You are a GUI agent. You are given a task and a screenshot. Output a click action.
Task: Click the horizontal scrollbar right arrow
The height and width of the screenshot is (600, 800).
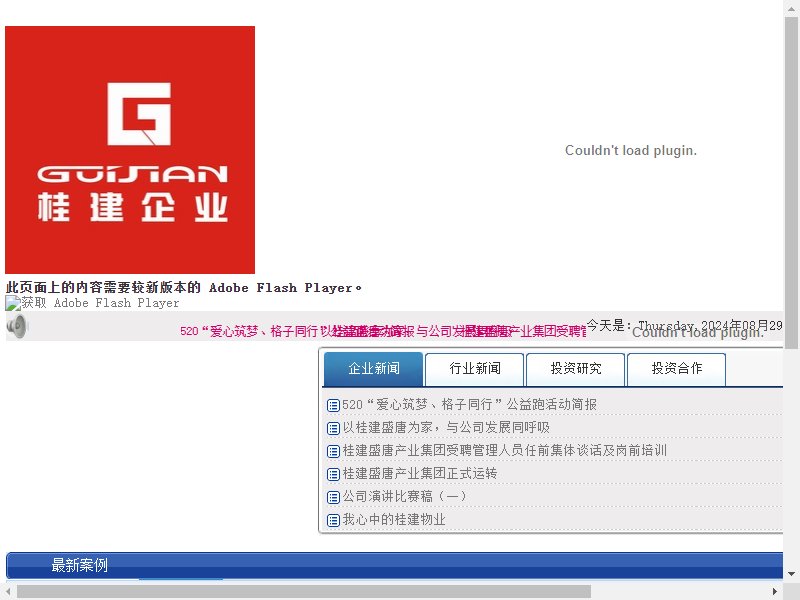click(x=775, y=592)
